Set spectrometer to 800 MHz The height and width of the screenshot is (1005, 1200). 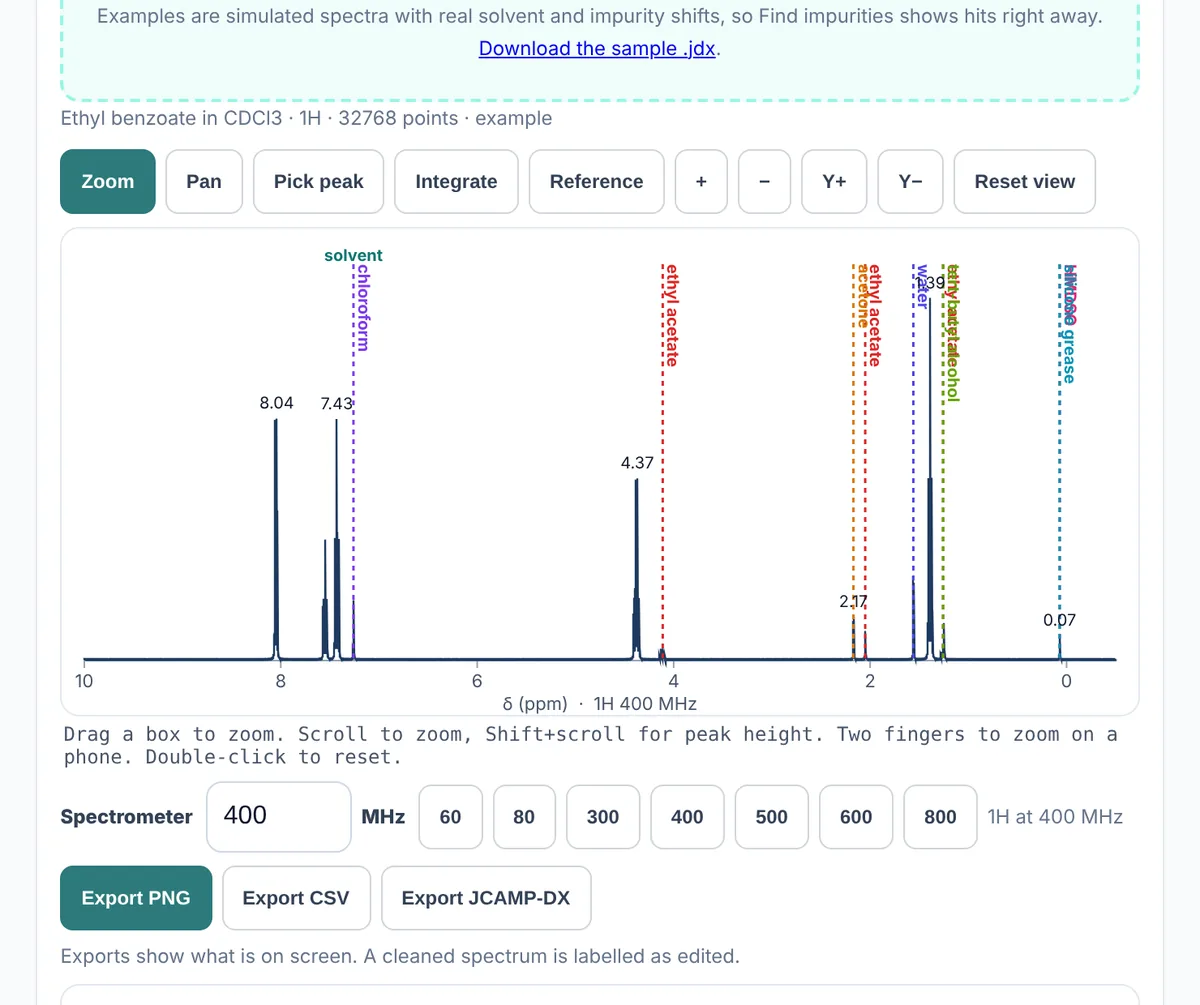pyautogui.click(x=940, y=817)
